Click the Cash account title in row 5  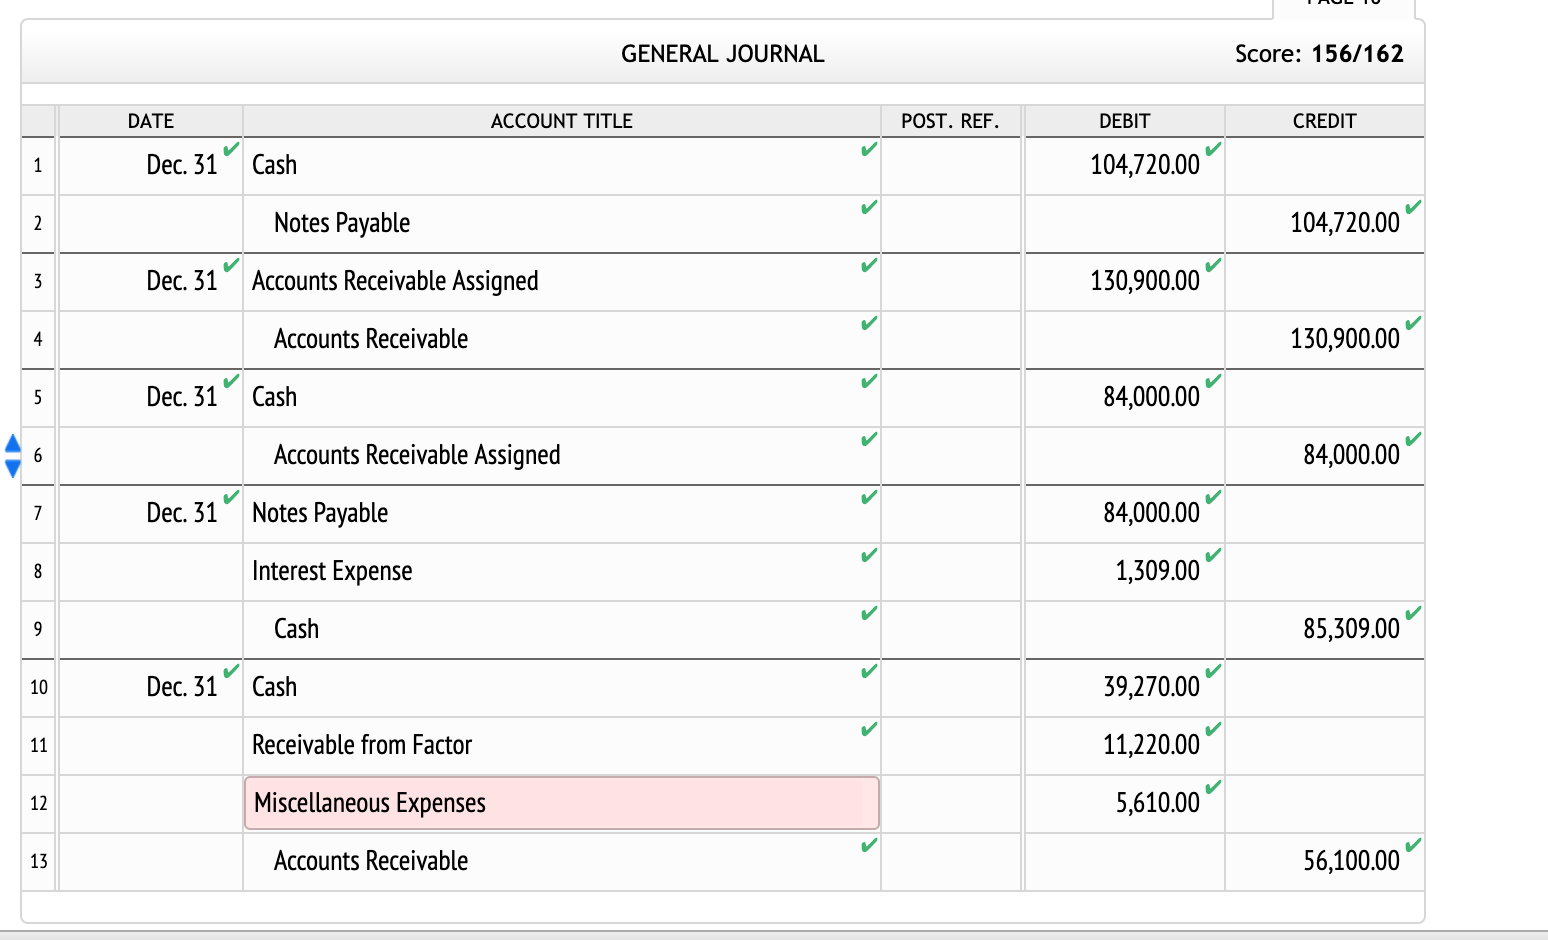pyautogui.click(x=274, y=397)
